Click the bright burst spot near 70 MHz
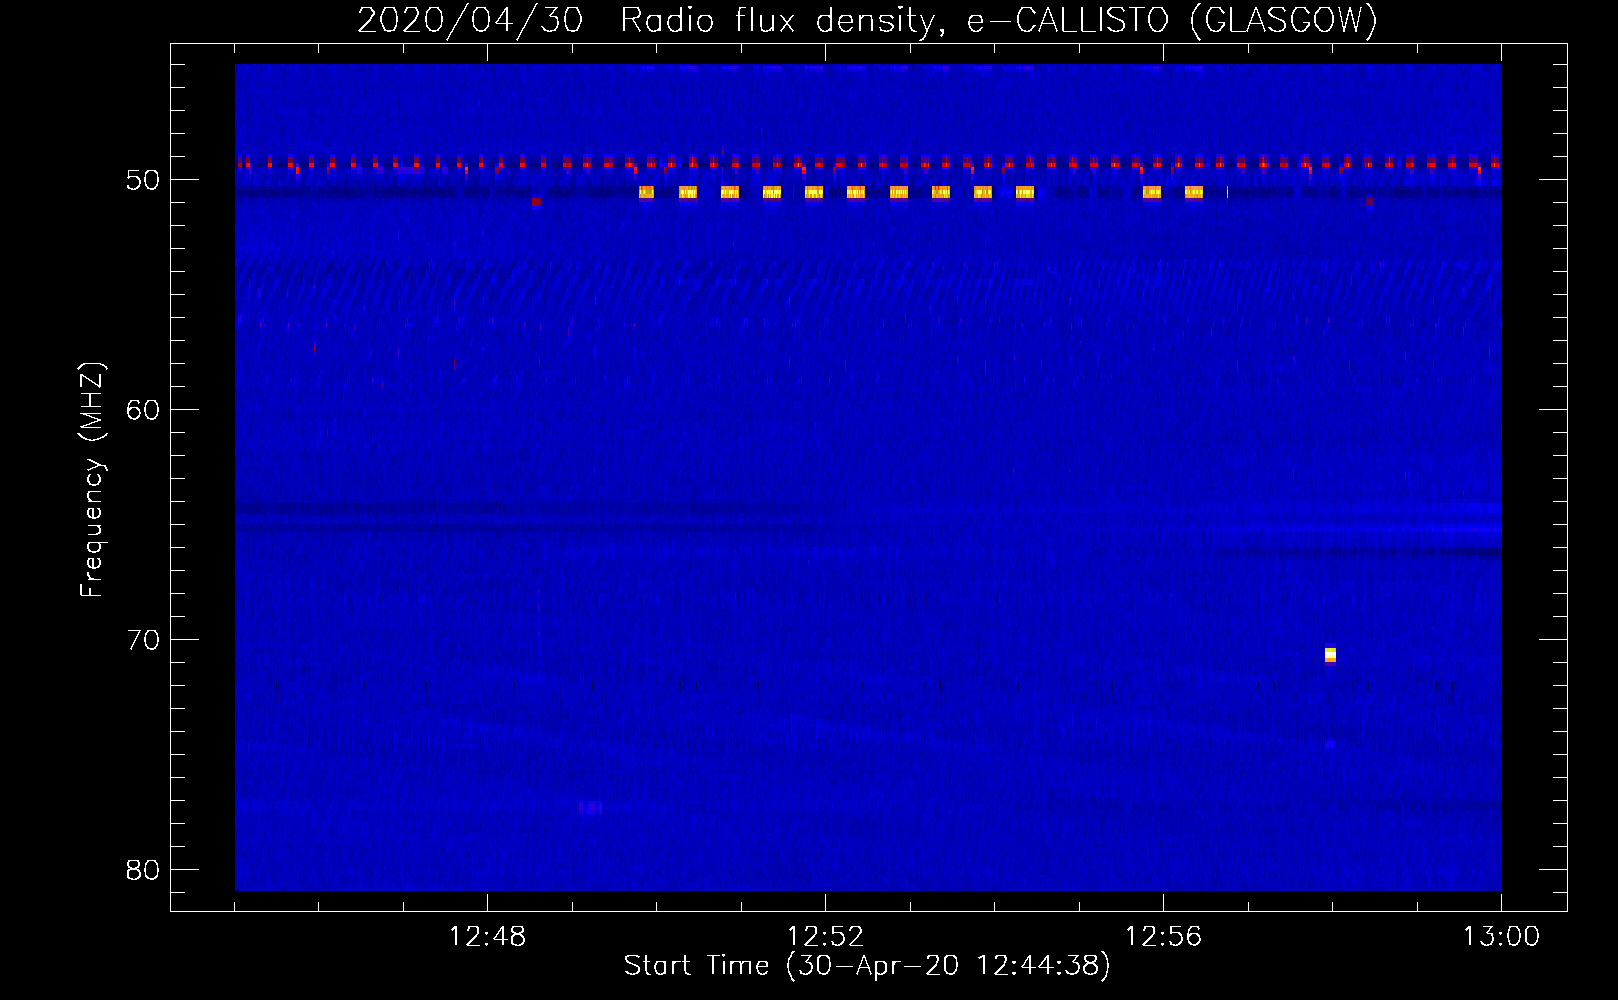The height and width of the screenshot is (1000, 1618). tap(1330, 655)
